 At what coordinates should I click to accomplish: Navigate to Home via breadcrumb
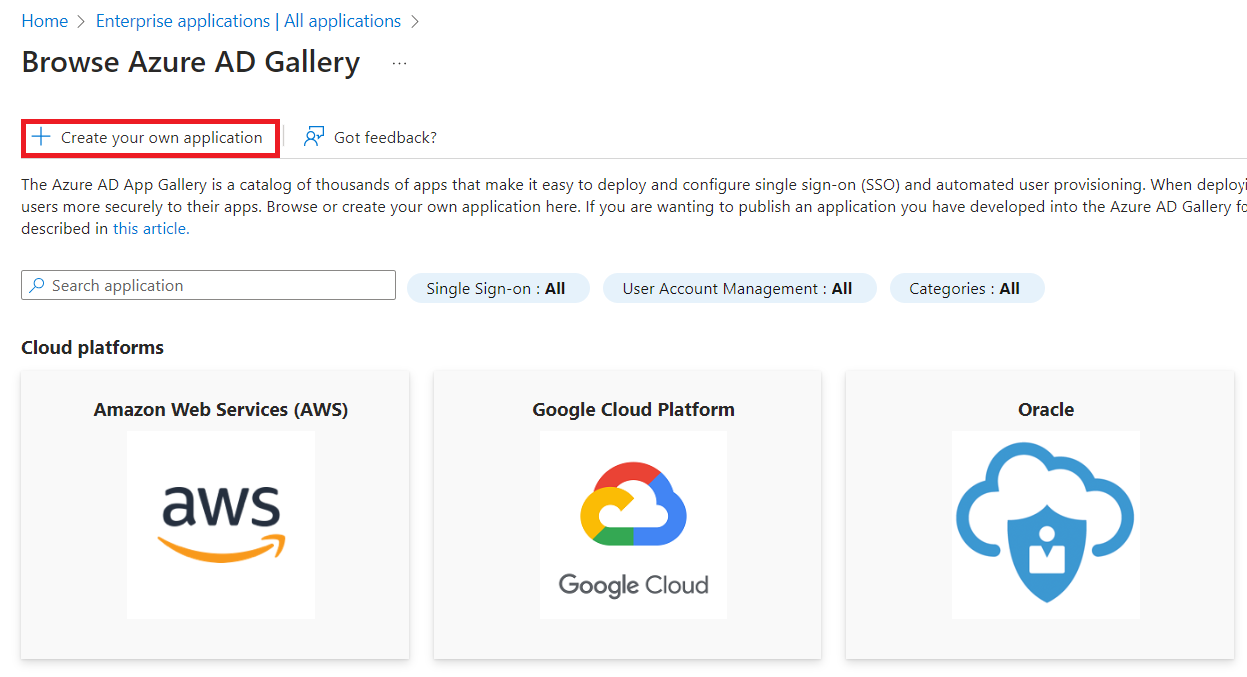click(44, 20)
